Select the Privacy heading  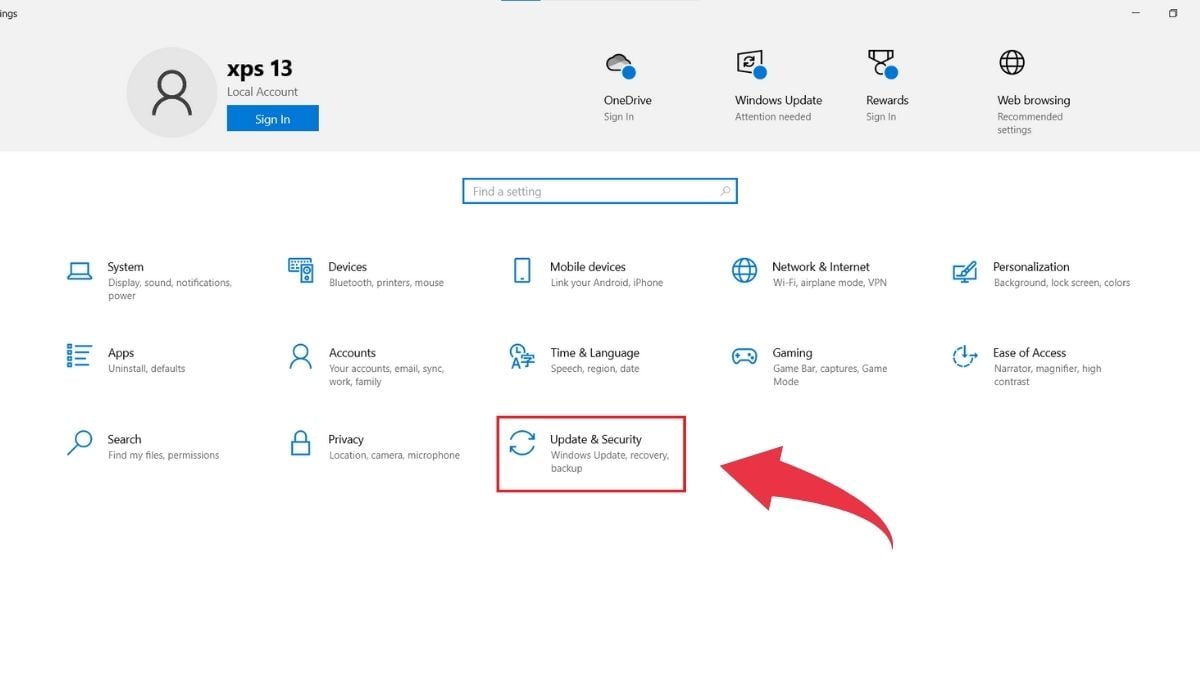pyautogui.click(x=346, y=439)
